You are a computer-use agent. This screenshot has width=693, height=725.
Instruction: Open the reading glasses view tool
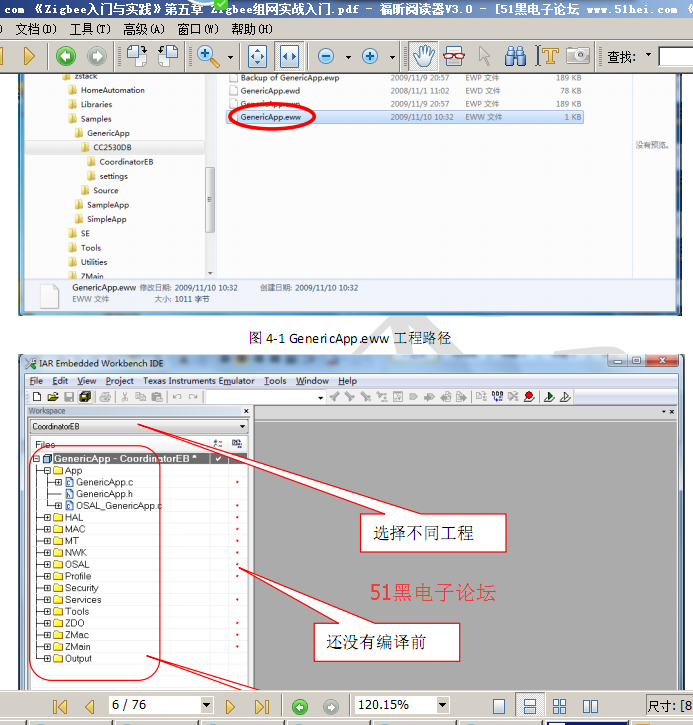pyautogui.click(x=454, y=56)
